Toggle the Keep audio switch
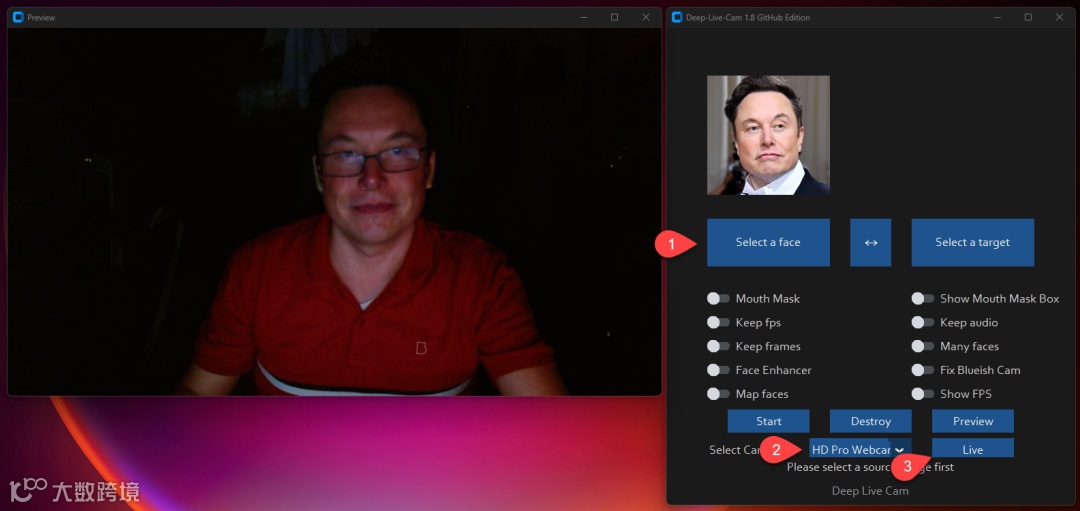The width and height of the screenshot is (1080, 511). coord(922,322)
